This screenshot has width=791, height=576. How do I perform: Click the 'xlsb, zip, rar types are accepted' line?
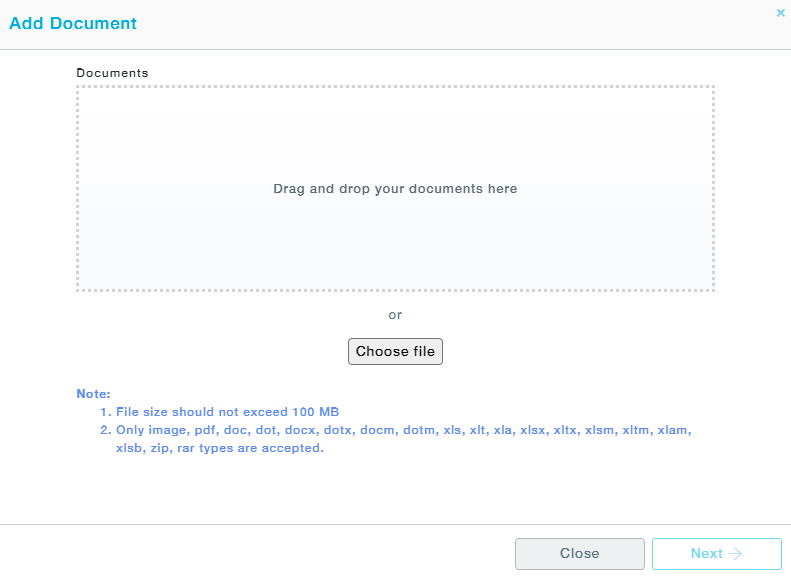219,448
